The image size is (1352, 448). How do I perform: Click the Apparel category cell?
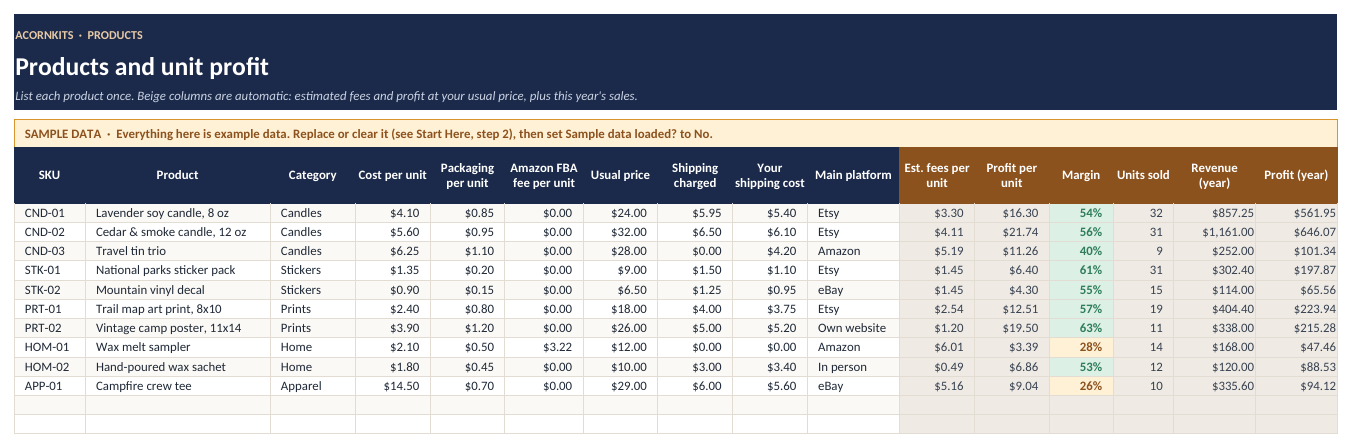pos(313,385)
